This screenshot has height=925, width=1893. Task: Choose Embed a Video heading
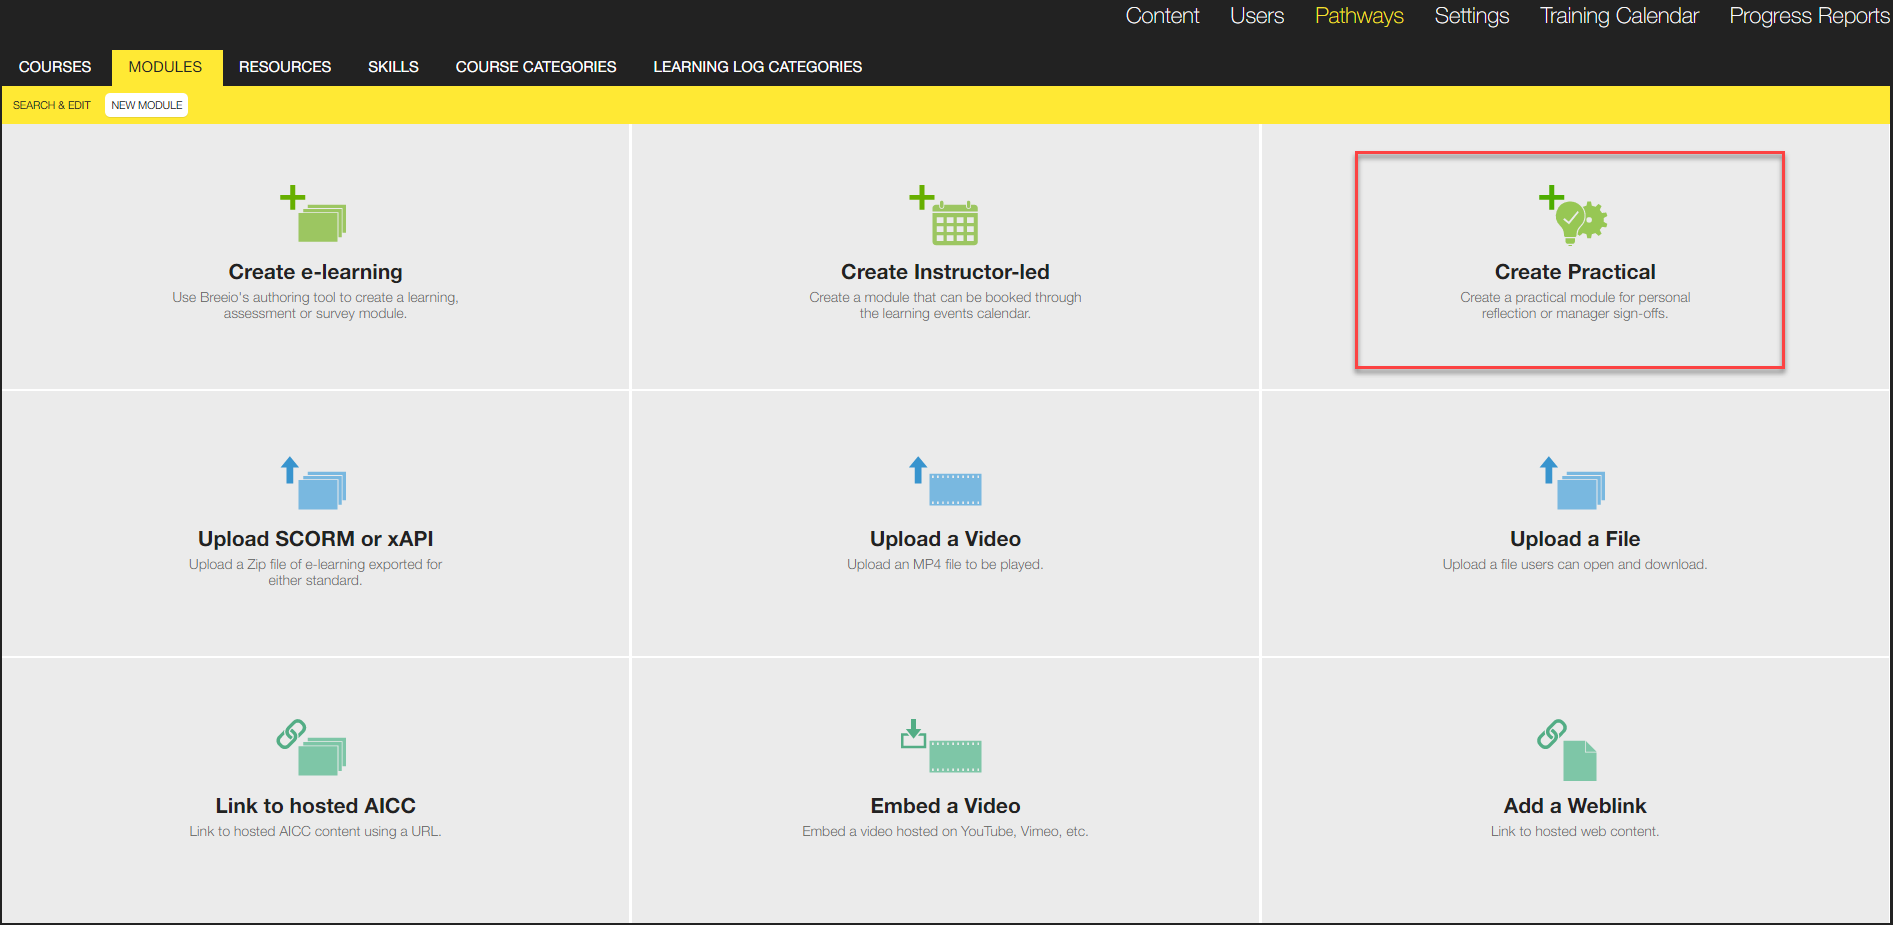(945, 806)
